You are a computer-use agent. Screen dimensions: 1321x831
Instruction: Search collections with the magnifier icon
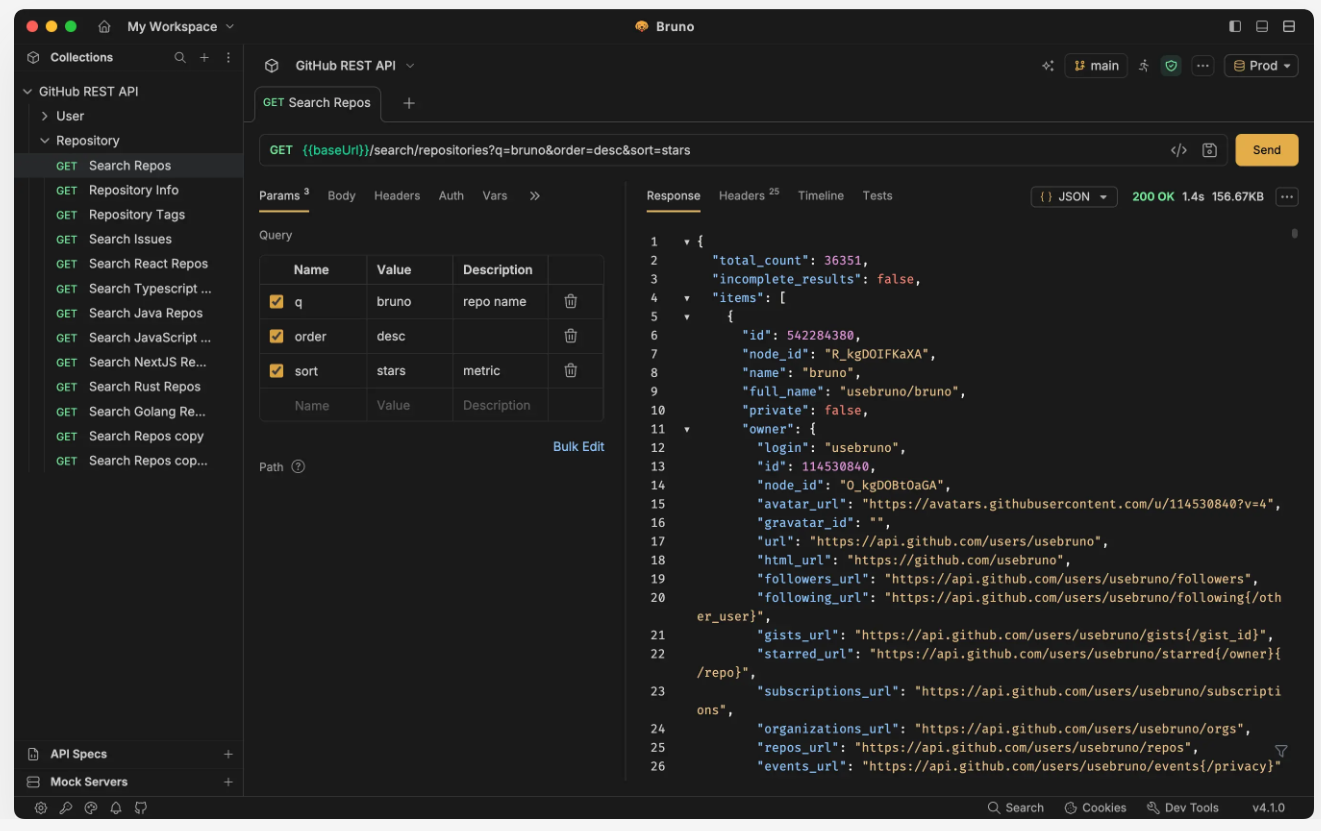click(180, 58)
